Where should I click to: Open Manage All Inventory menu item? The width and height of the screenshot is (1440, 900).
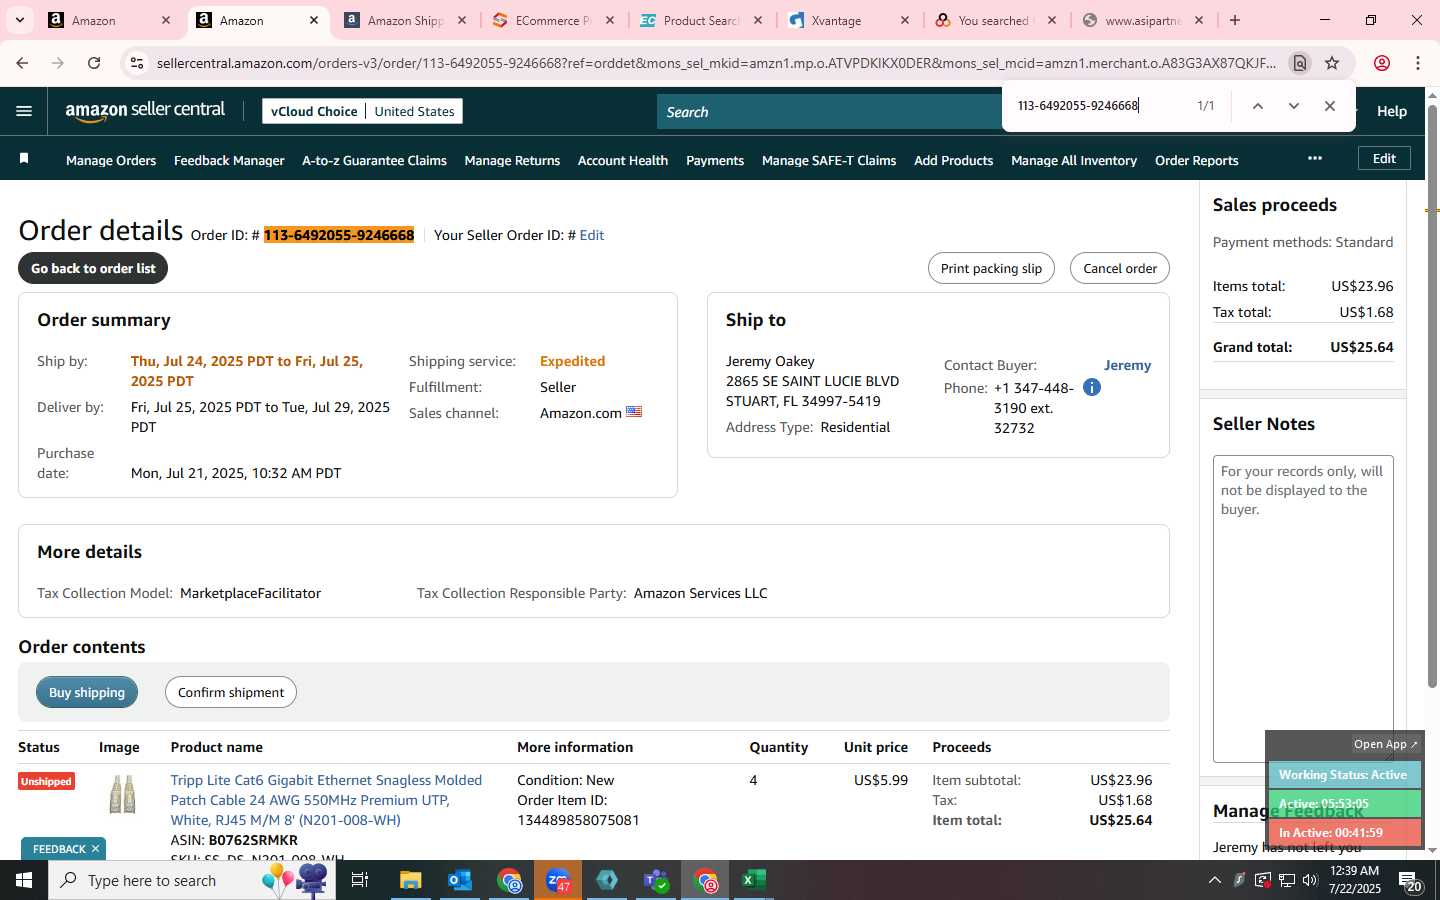click(1074, 160)
